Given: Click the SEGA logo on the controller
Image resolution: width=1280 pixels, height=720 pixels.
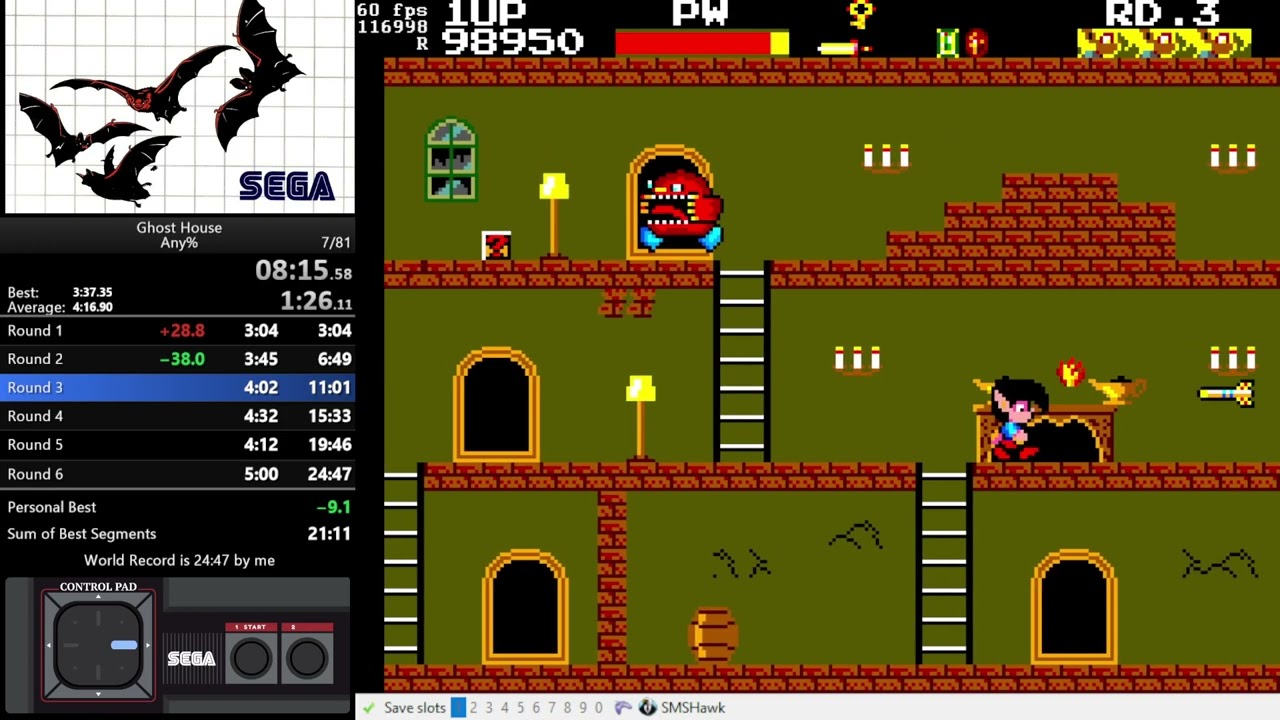Looking at the screenshot, I should coord(191,658).
